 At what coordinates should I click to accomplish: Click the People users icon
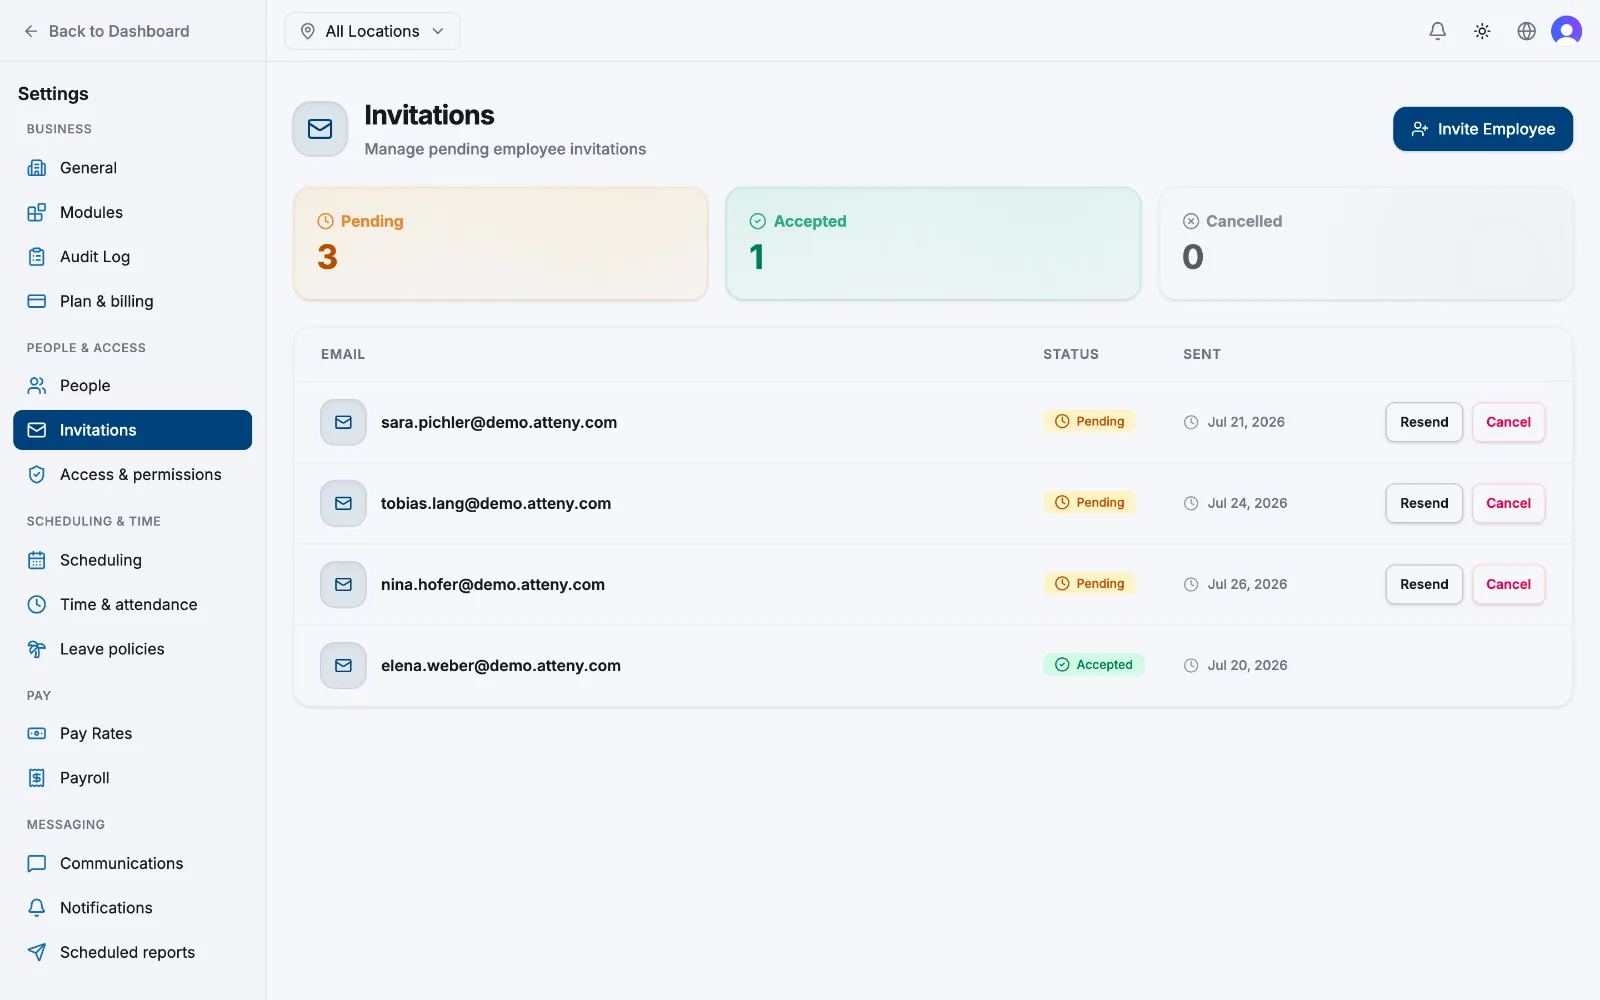37,386
